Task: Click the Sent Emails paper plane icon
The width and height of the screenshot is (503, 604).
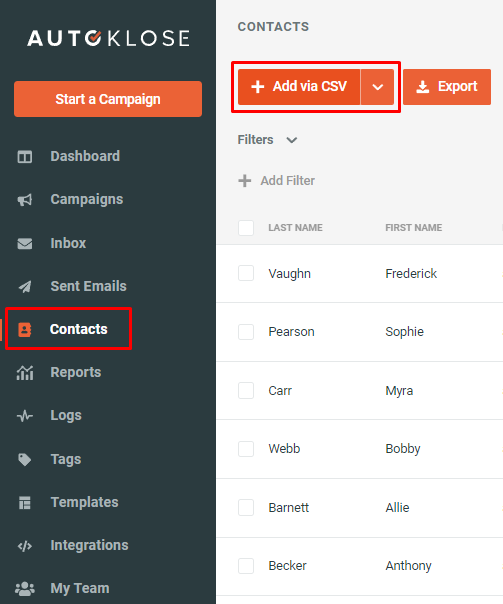Action: (25, 287)
